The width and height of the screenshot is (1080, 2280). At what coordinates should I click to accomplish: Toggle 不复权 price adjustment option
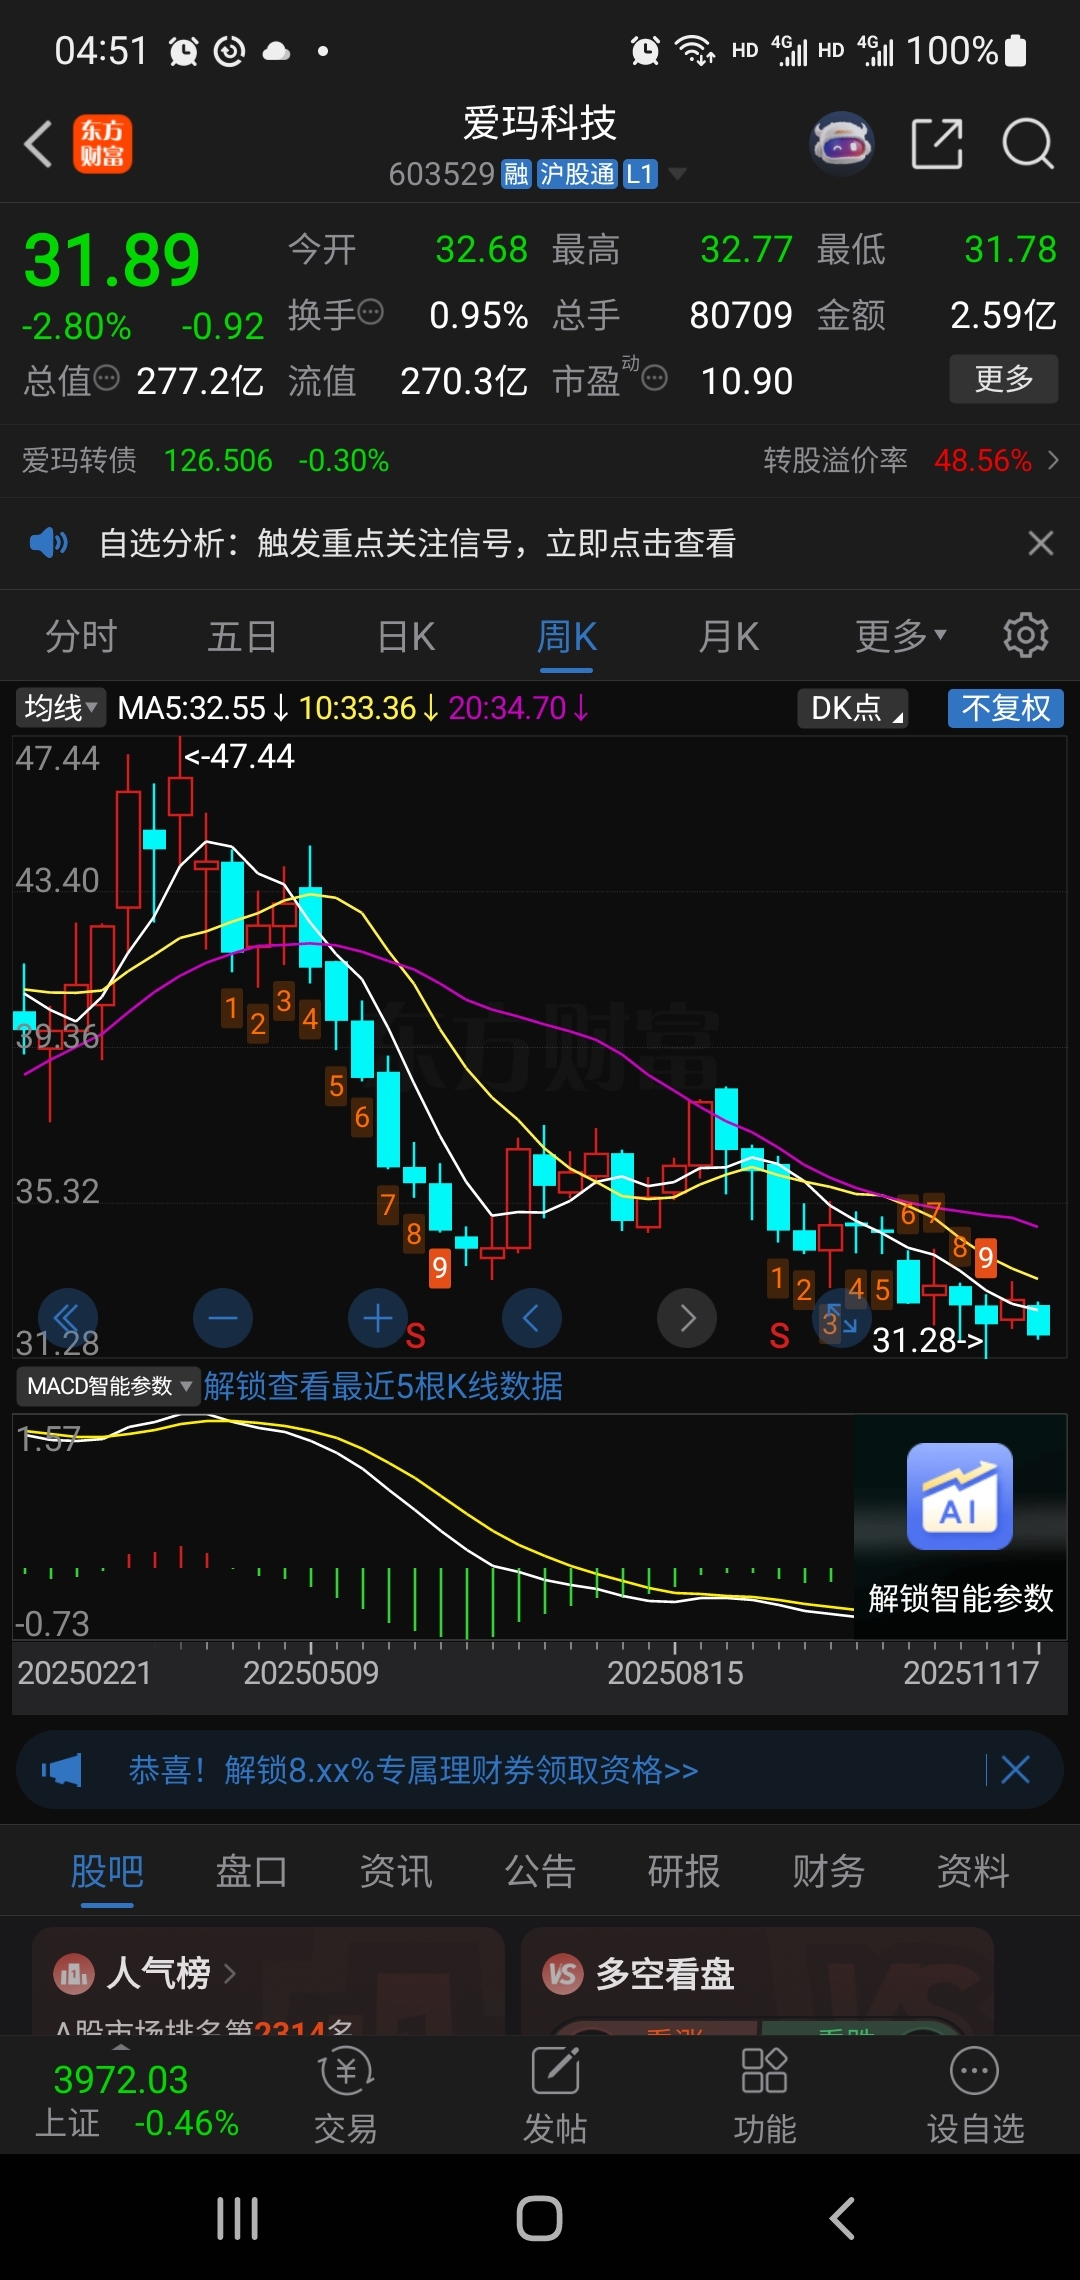coord(1006,708)
